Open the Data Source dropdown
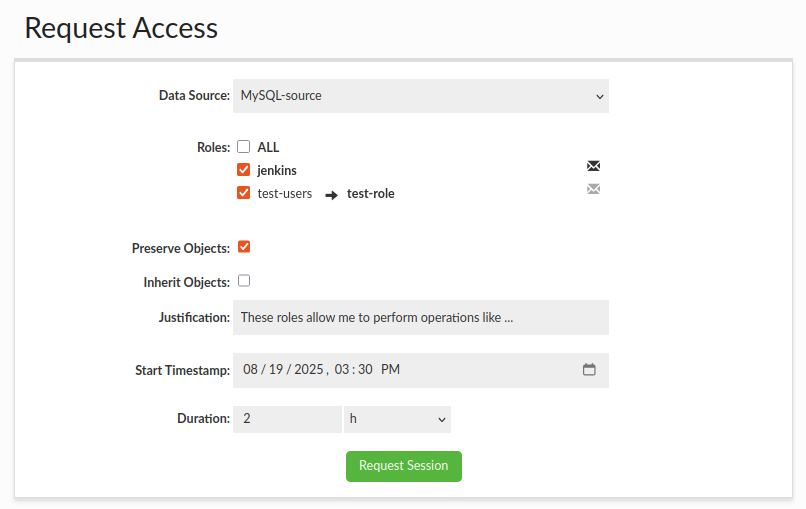The width and height of the screenshot is (806, 509). [x=420, y=96]
